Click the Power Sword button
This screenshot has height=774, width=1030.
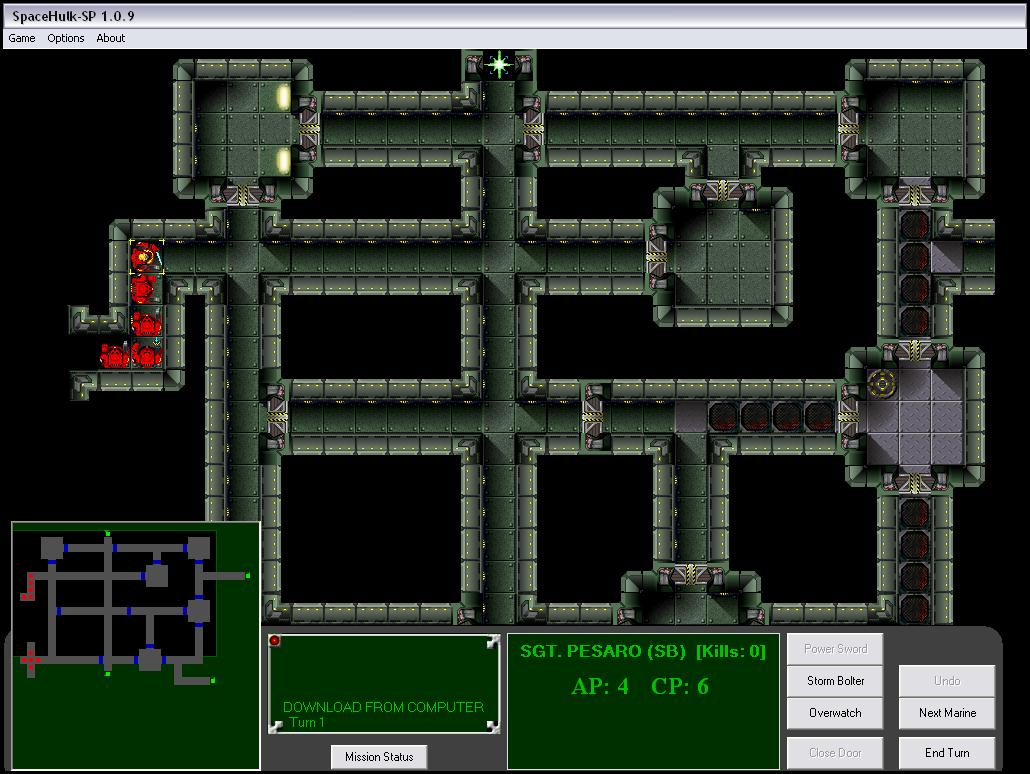[x=835, y=649]
